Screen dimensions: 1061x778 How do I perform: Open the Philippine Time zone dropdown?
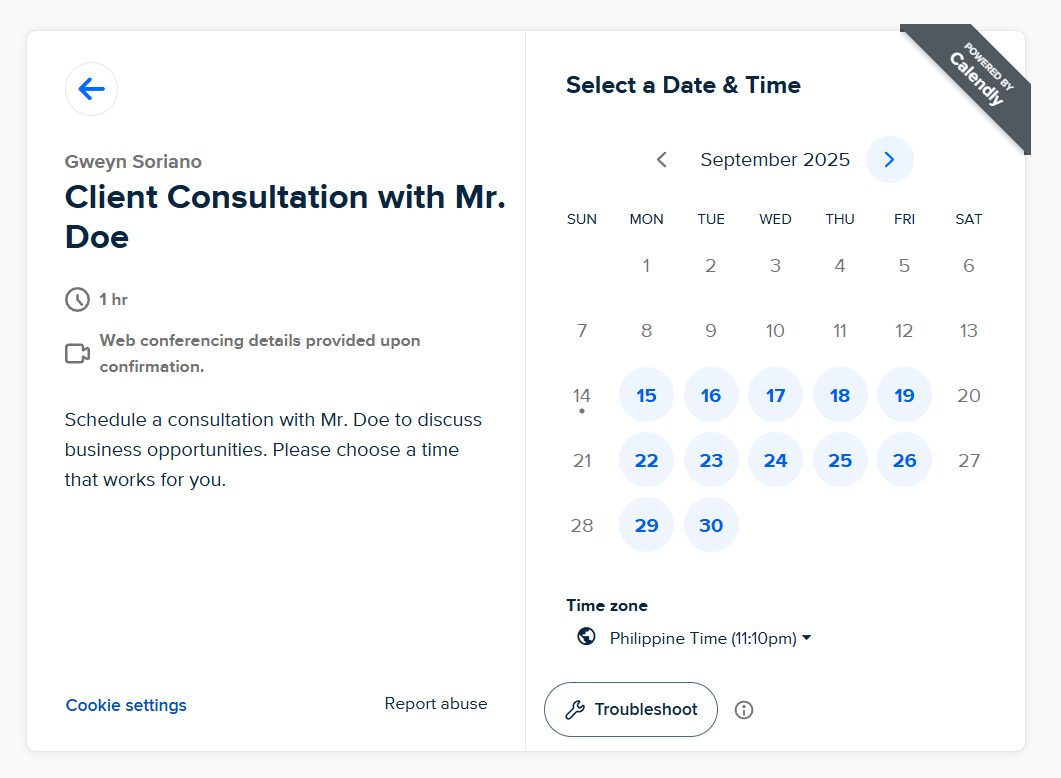point(709,638)
